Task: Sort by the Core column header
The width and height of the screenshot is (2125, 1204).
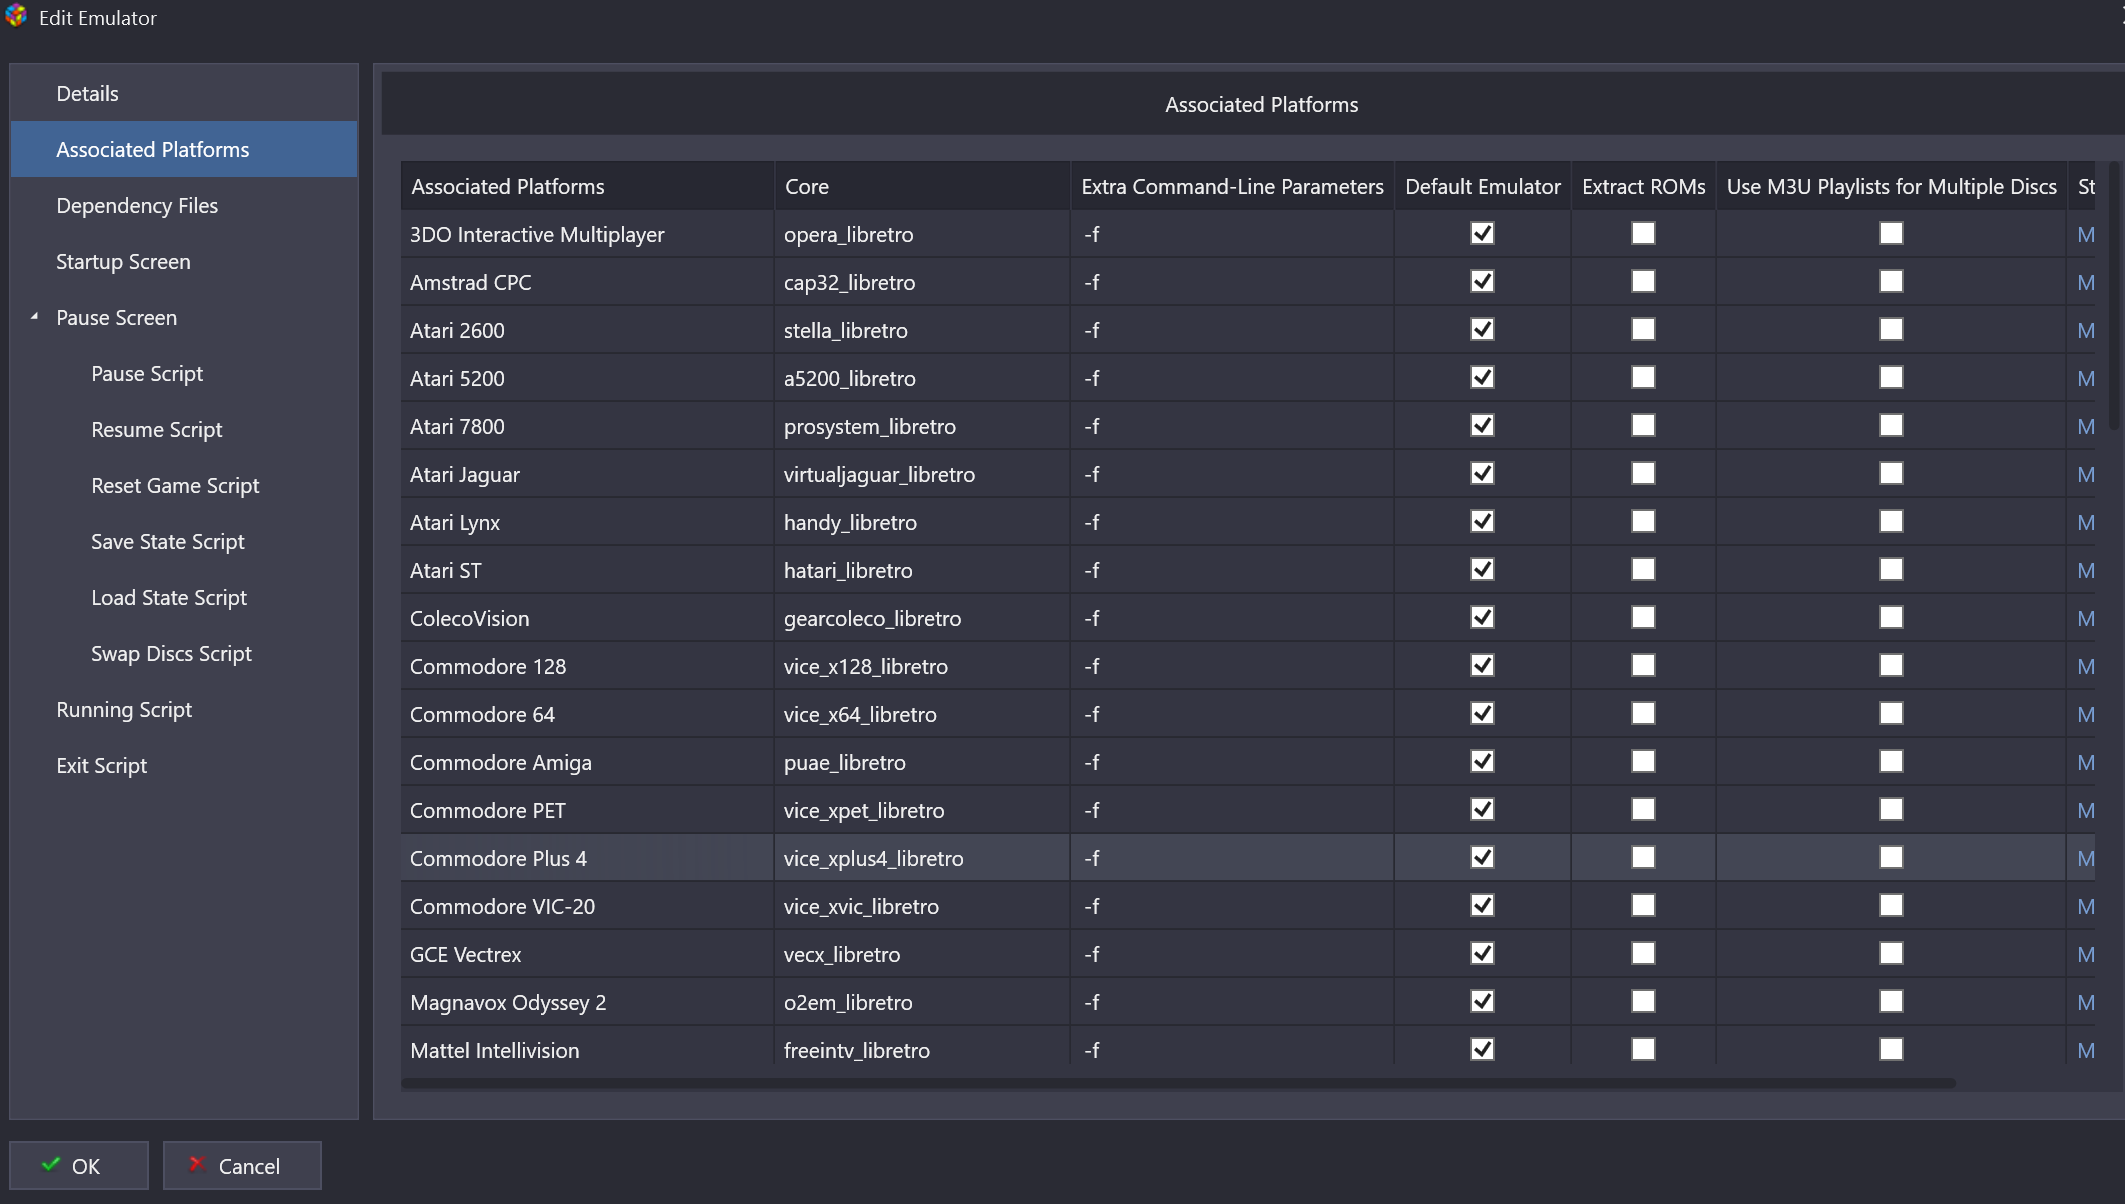Action: pos(922,186)
